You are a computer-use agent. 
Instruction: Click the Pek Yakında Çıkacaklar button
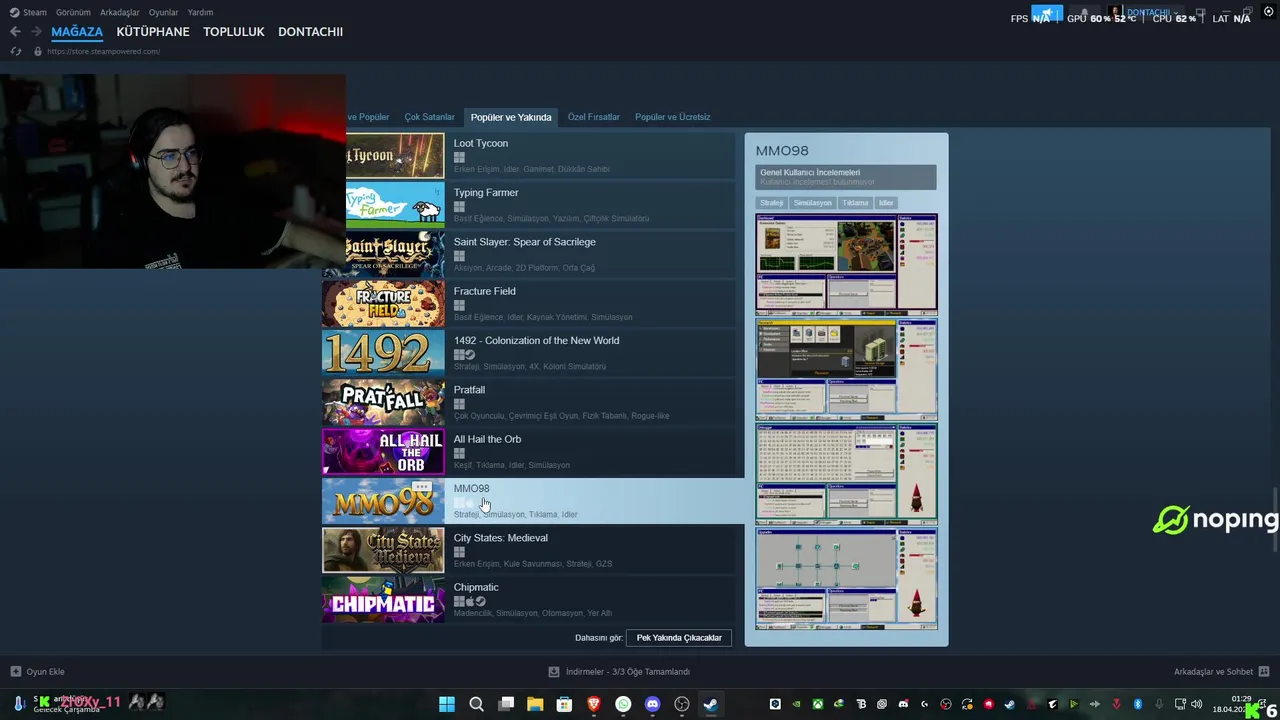click(679, 638)
